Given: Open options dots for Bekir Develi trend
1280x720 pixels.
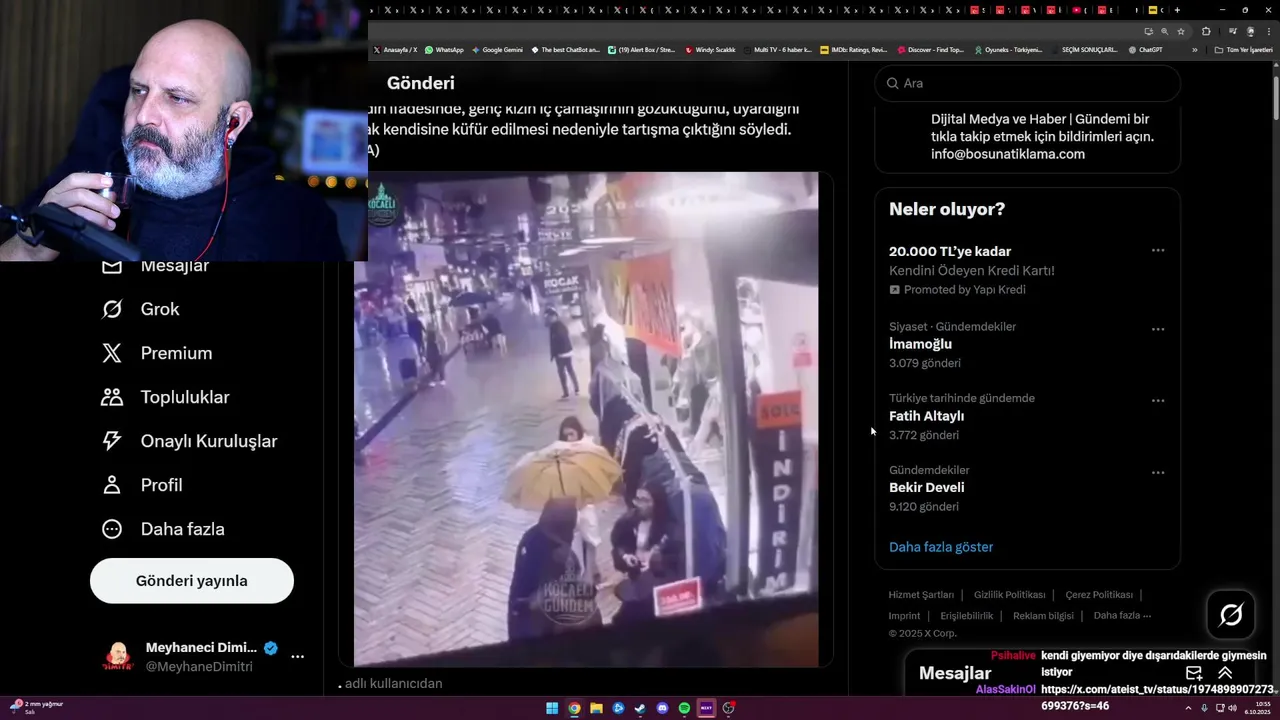Looking at the screenshot, I should (1158, 473).
